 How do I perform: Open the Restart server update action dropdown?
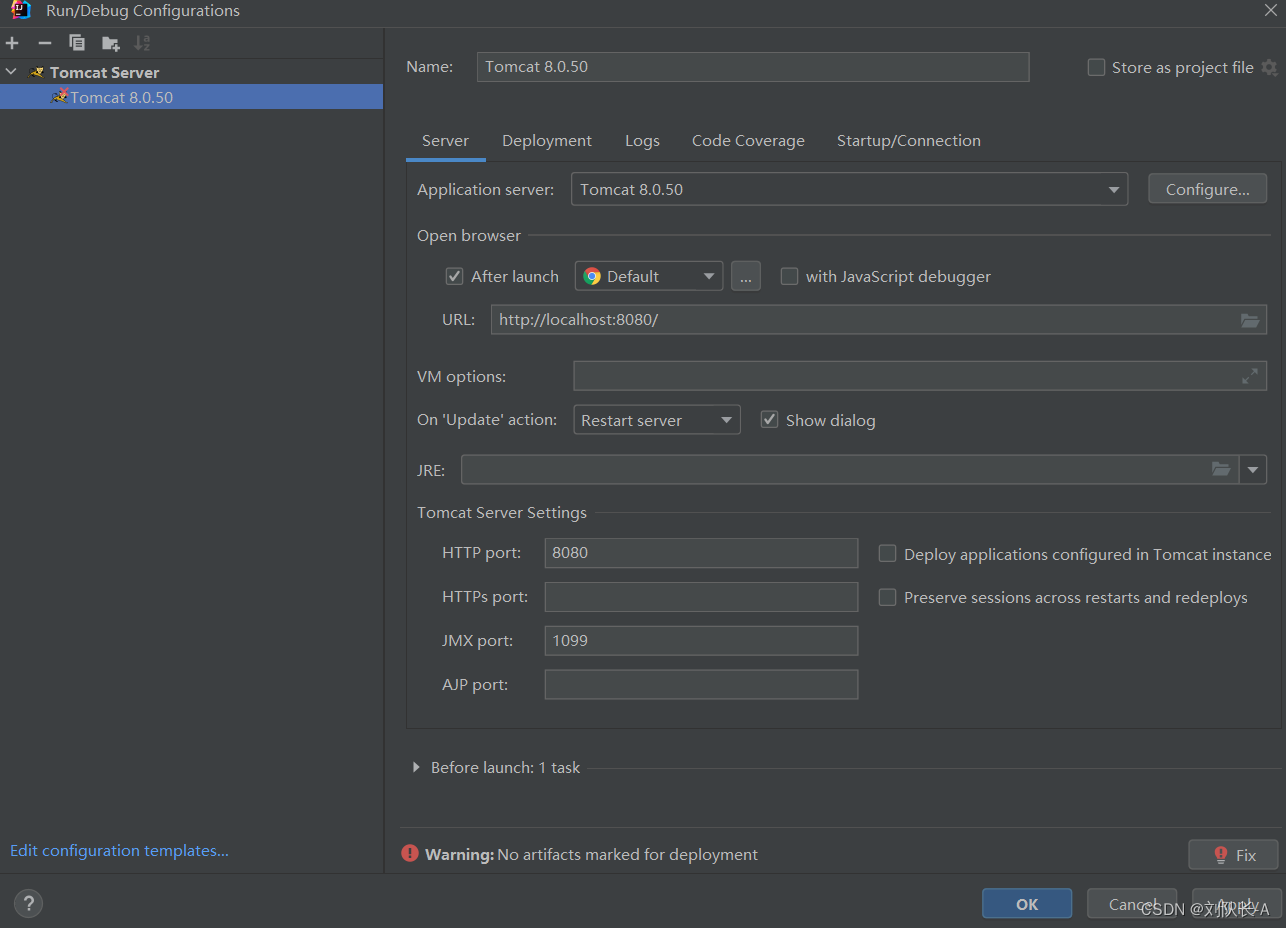coord(657,420)
